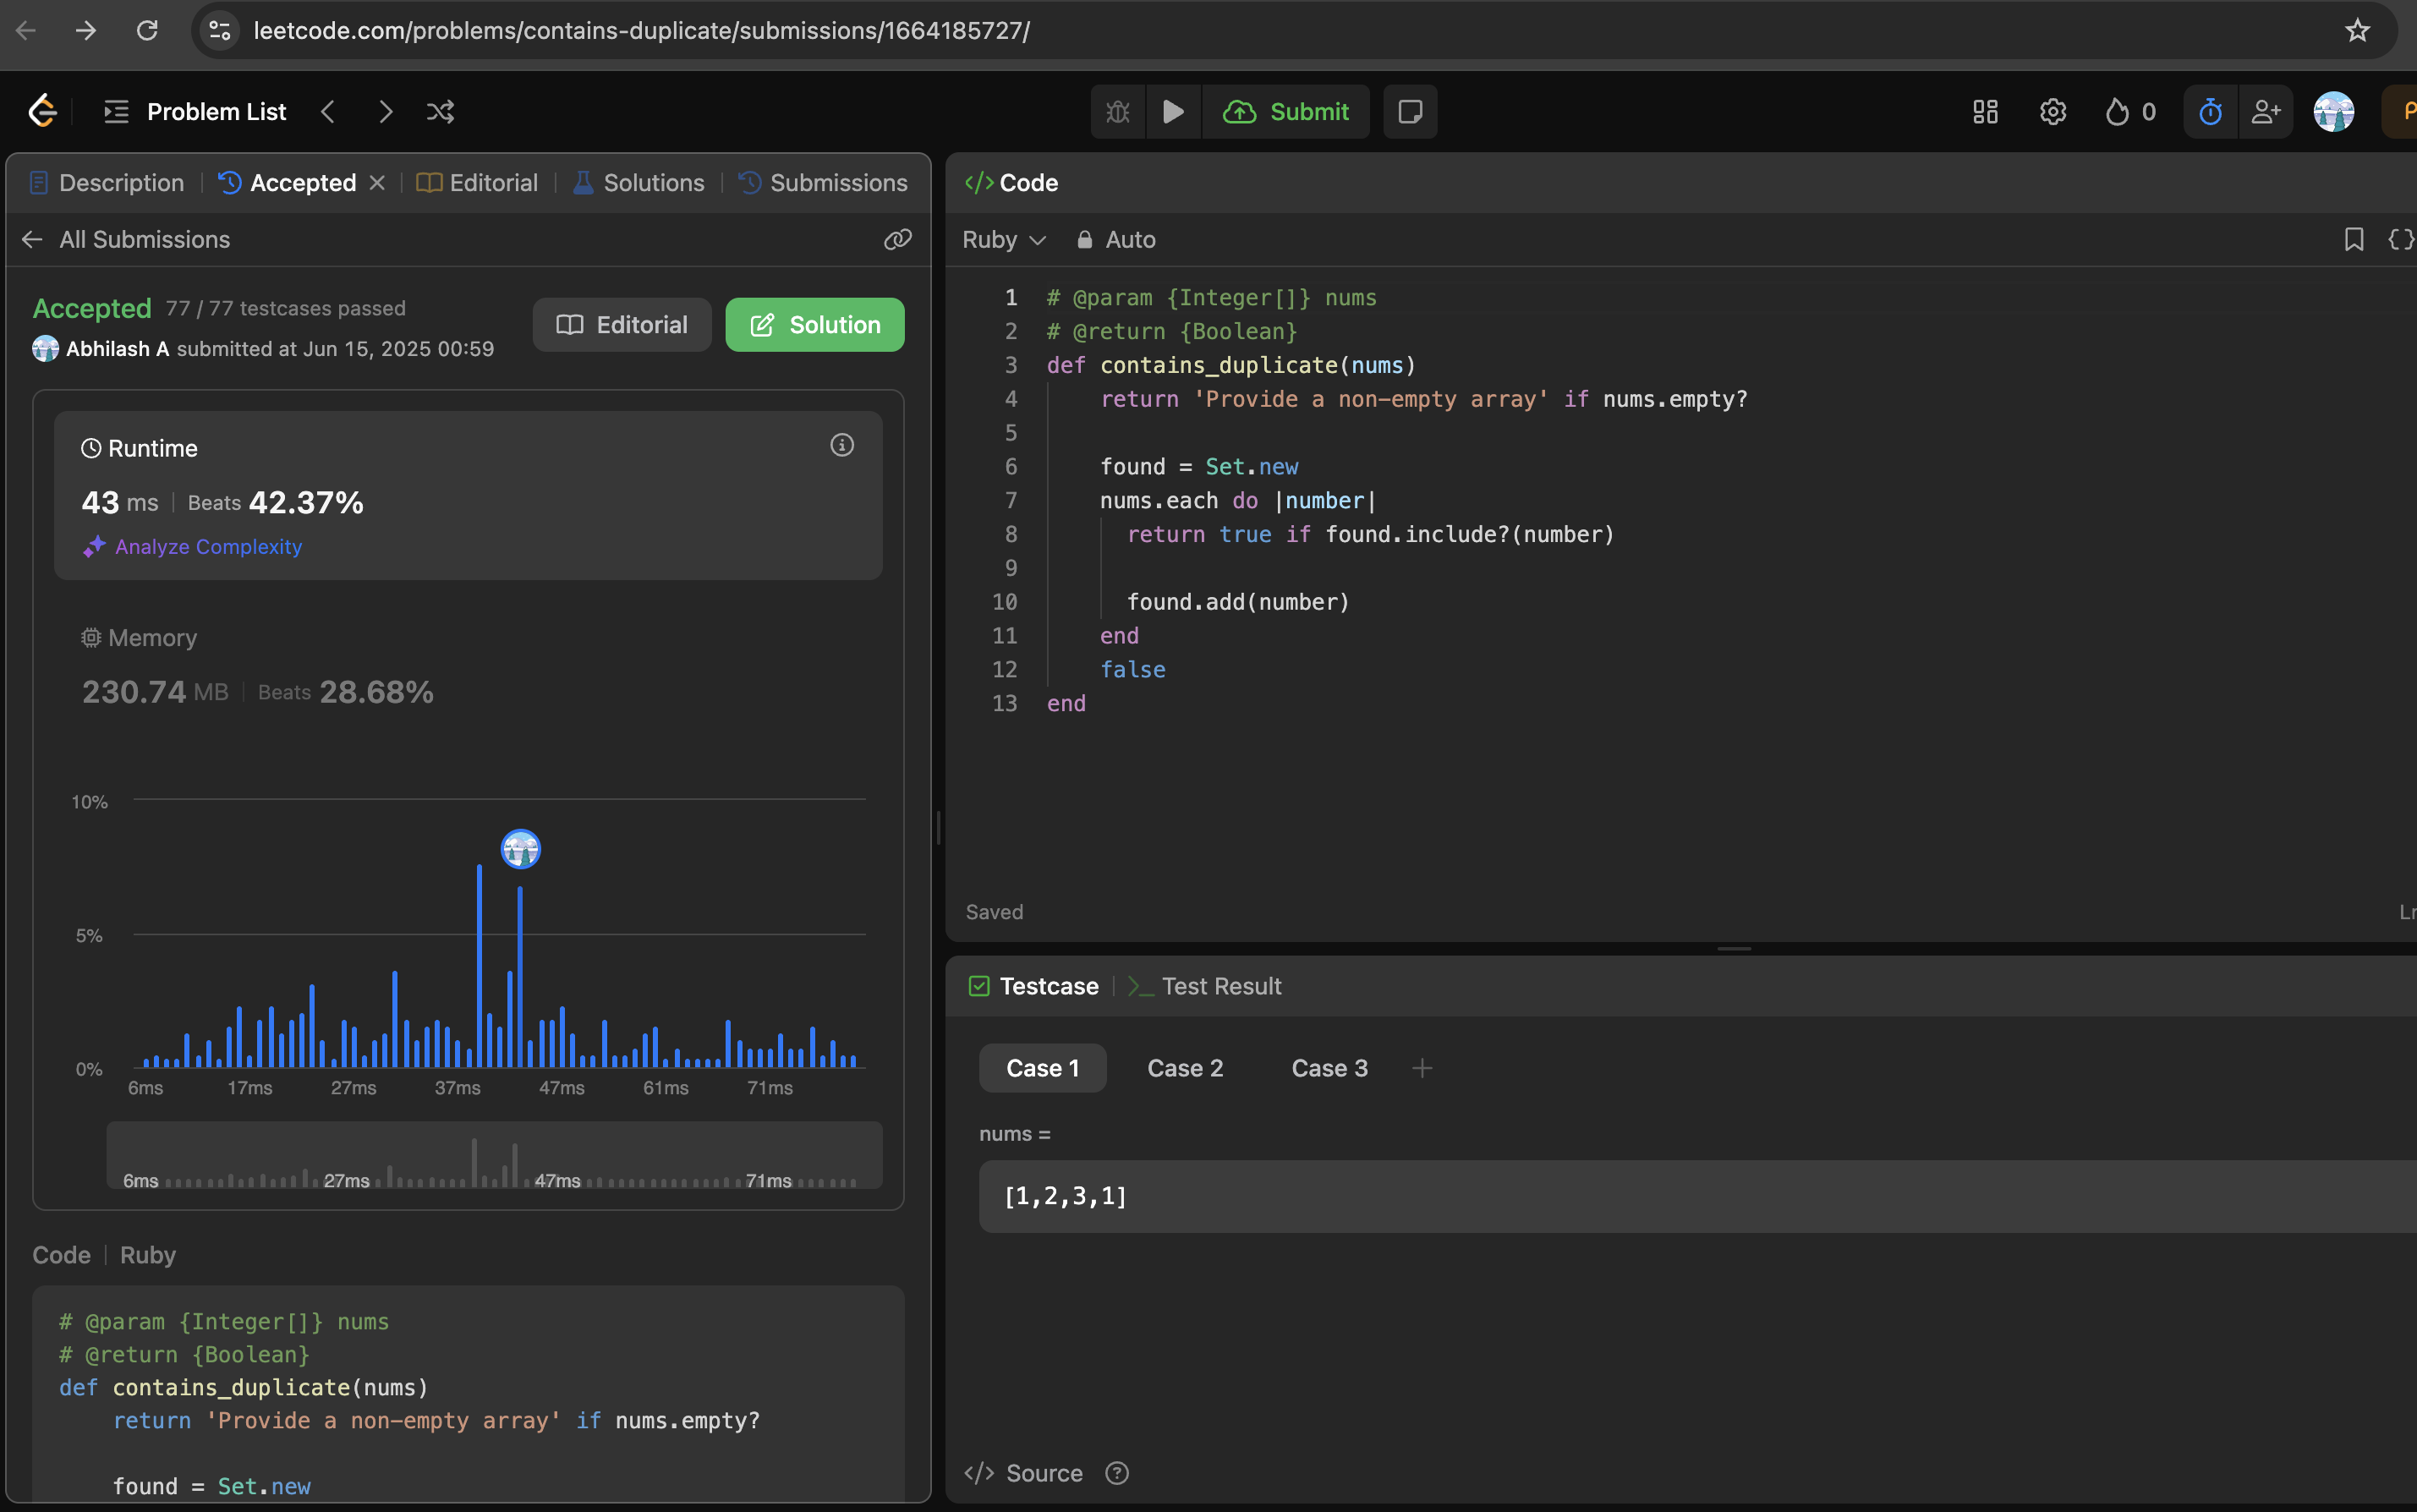Click the invite user icon
This screenshot has height=1512, width=2417.
click(x=2265, y=112)
